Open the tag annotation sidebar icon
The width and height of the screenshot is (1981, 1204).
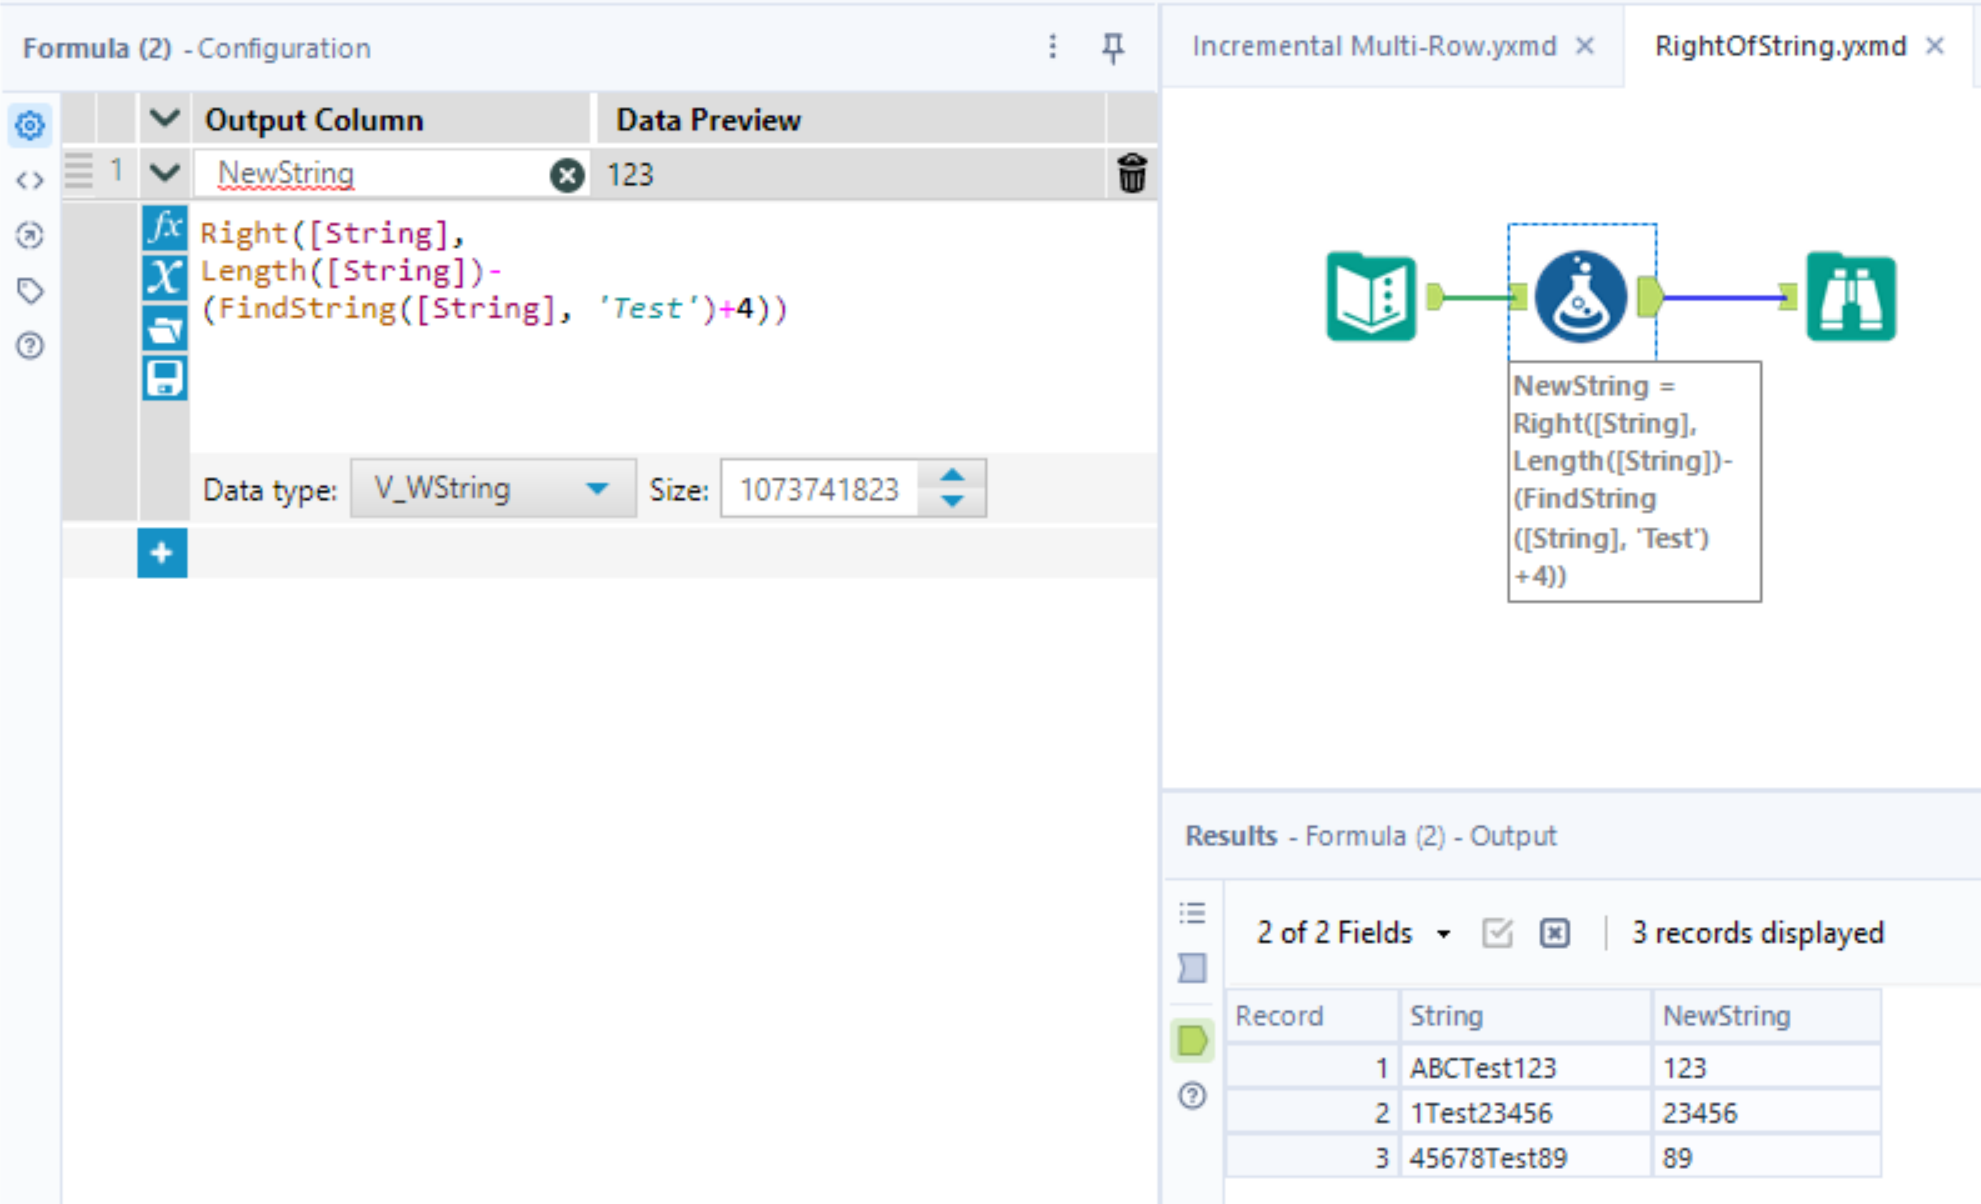tap(30, 291)
